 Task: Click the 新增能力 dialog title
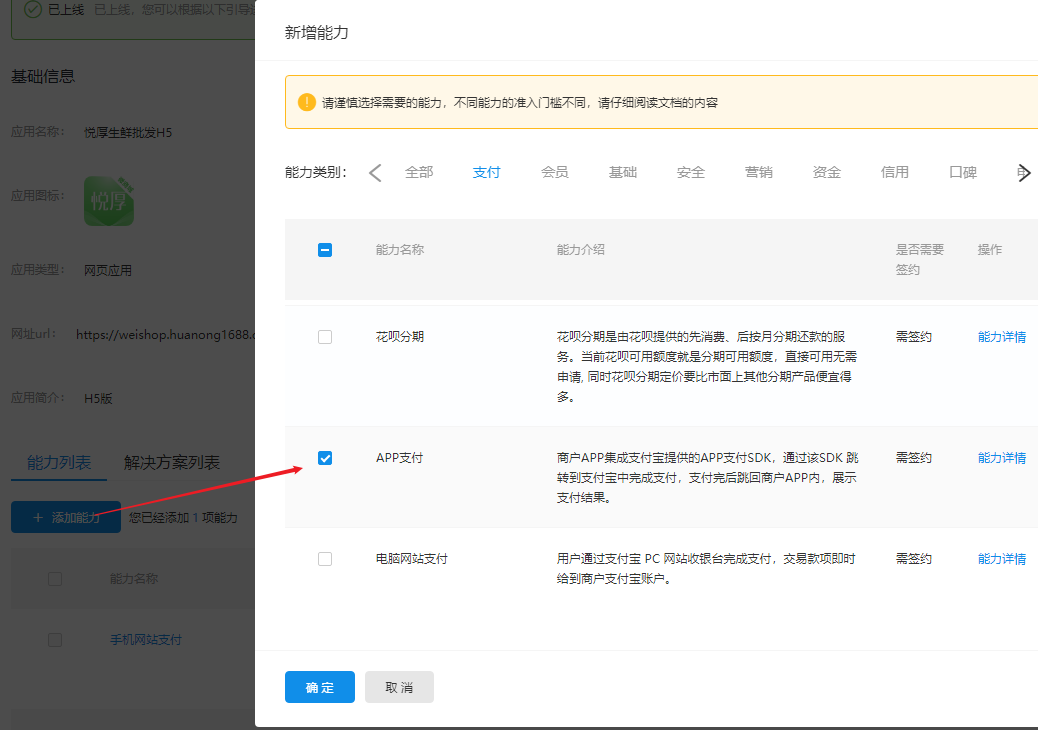point(316,32)
